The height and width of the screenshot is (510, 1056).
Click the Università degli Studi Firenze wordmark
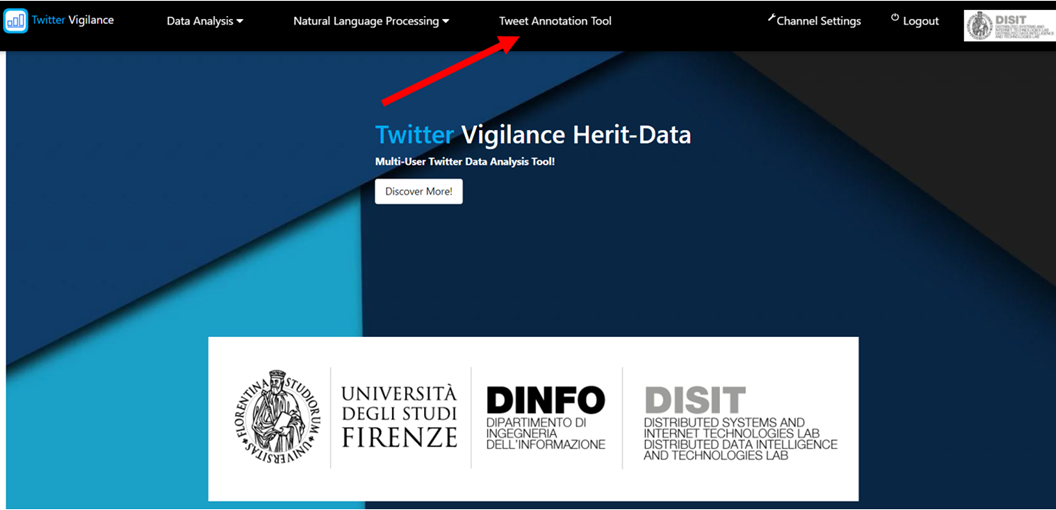[399, 415]
